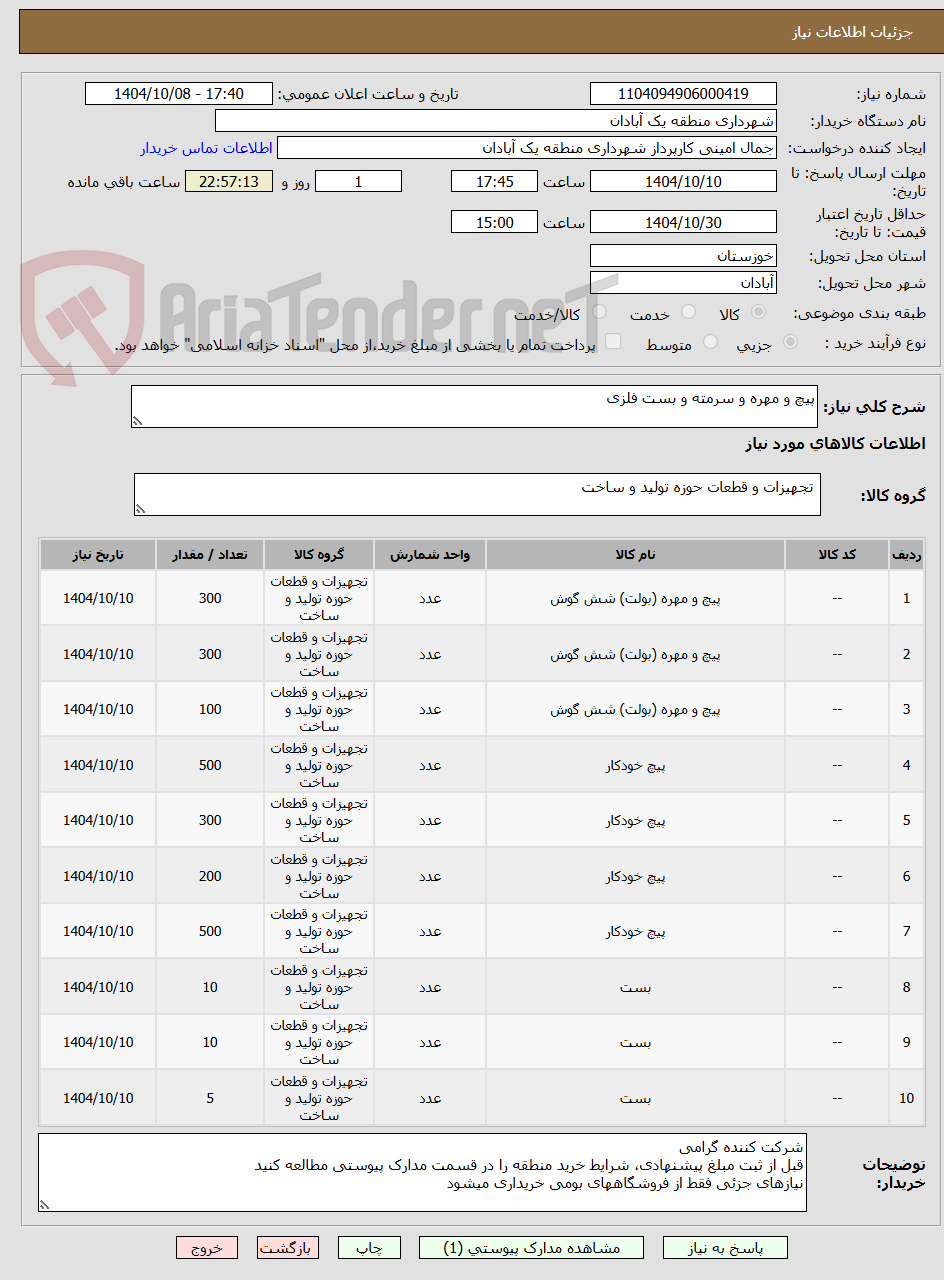
Task: Select the خدمت radio option
Action: (688, 311)
